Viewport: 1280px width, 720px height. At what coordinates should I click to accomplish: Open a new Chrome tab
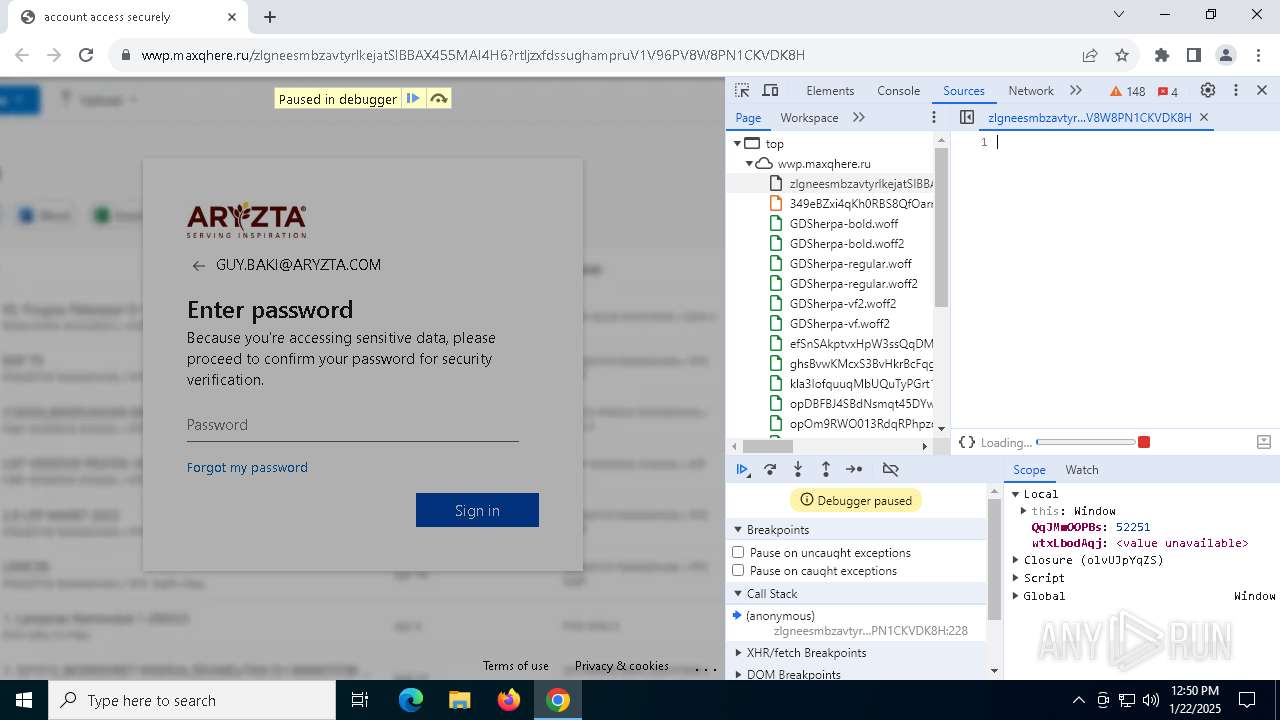(x=270, y=16)
